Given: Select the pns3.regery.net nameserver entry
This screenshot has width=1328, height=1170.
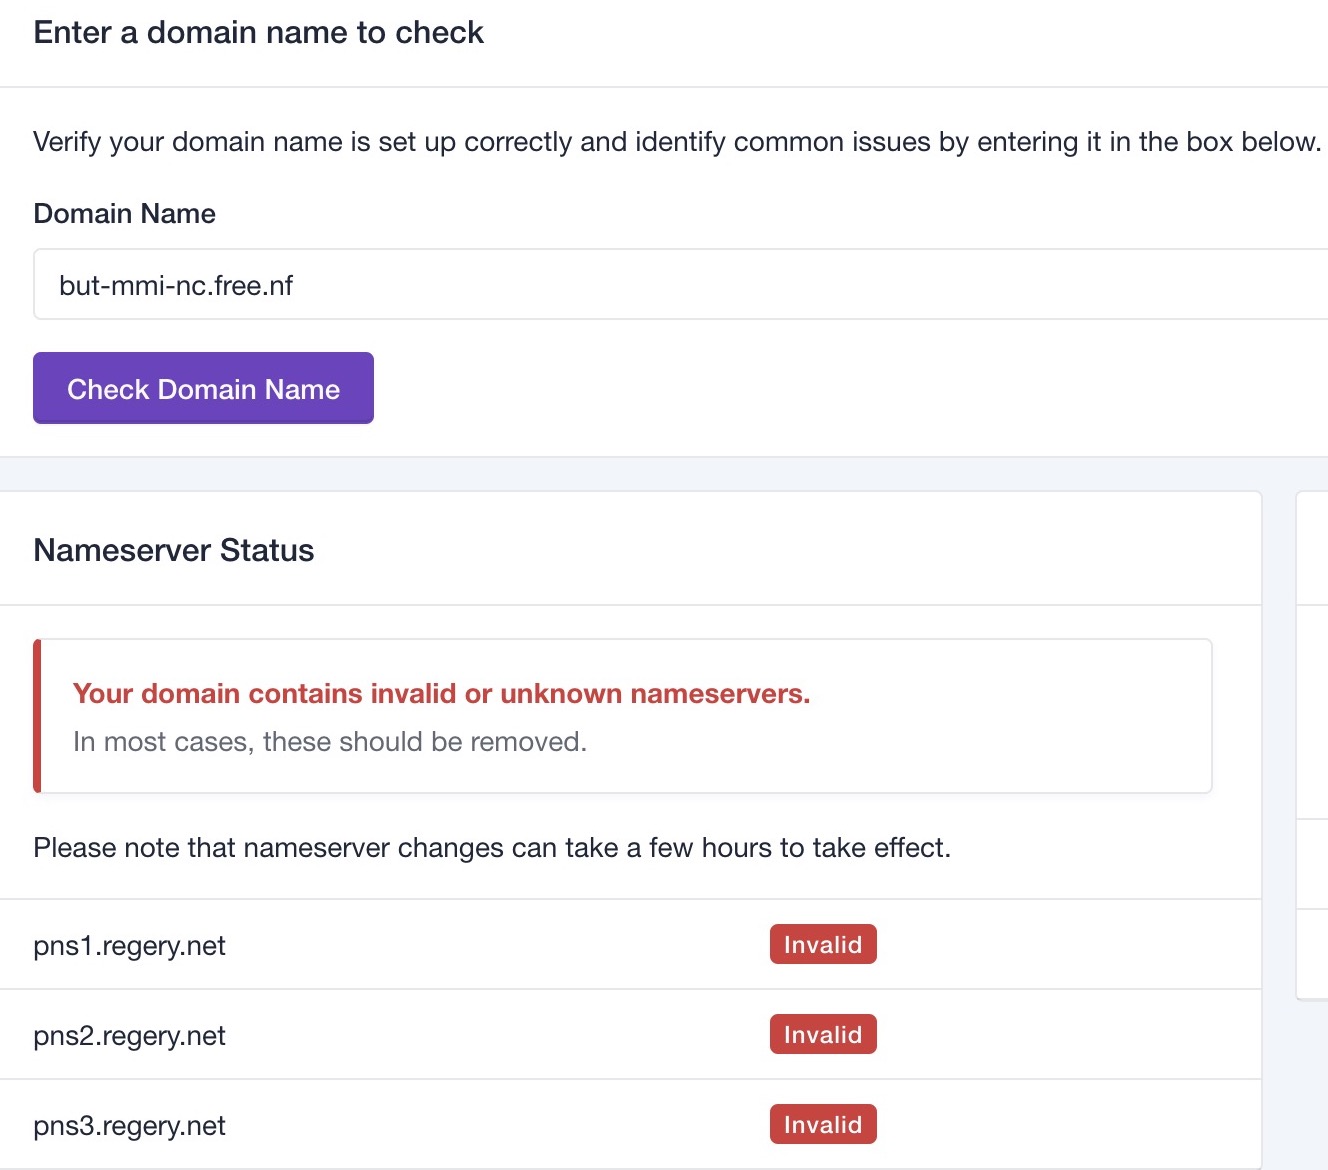Looking at the screenshot, I should 130,1126.
